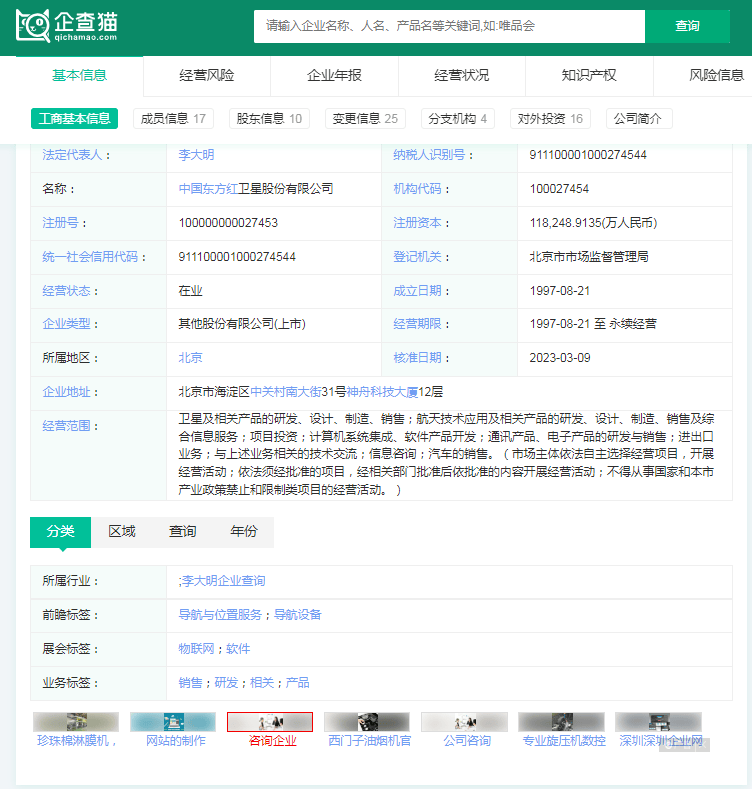Viewport: 752px width, 789px height.
Task: Select the 成员信息 17 sub-tab
Action: [x=173, y=119]
